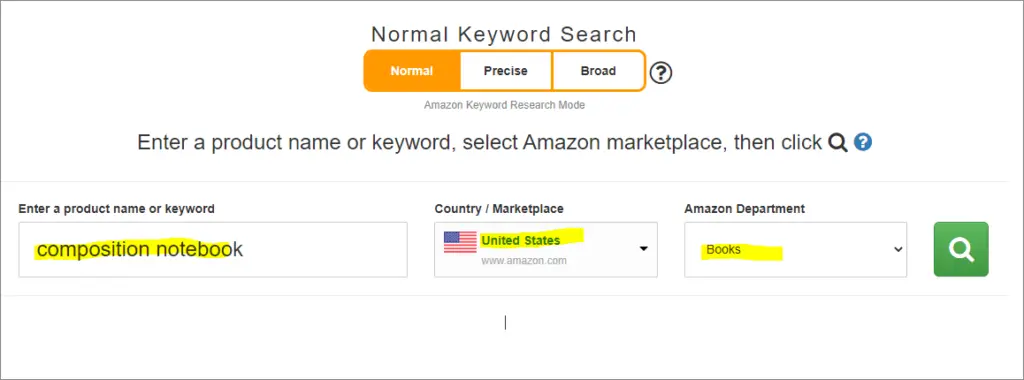This screenshot has width=1024, height=380.
Task: Click the highlighted Books option text
Action: [723, 249]
